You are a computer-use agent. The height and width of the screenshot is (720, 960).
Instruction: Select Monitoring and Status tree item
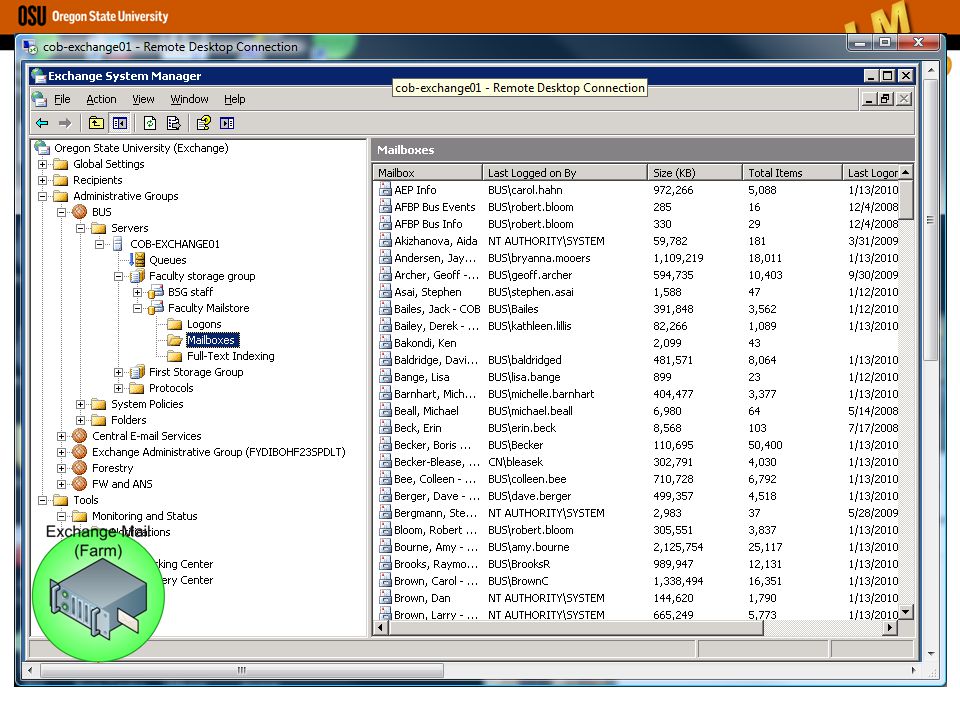coord(144,516)
